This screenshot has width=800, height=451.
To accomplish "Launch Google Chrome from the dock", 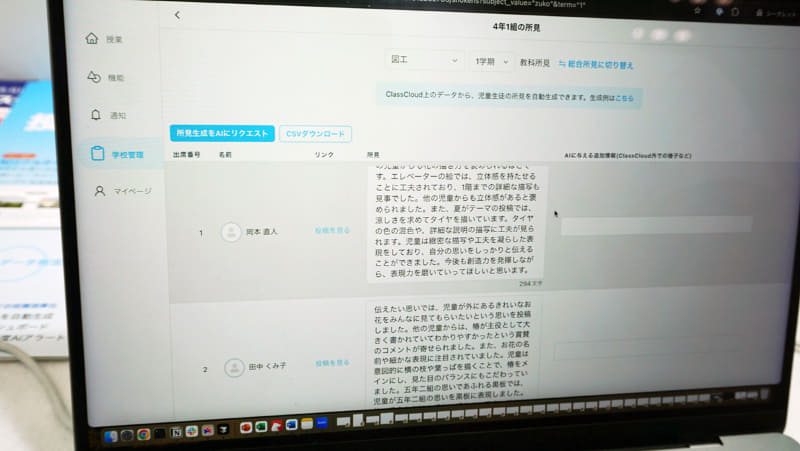I will click(x=143, y=434).
